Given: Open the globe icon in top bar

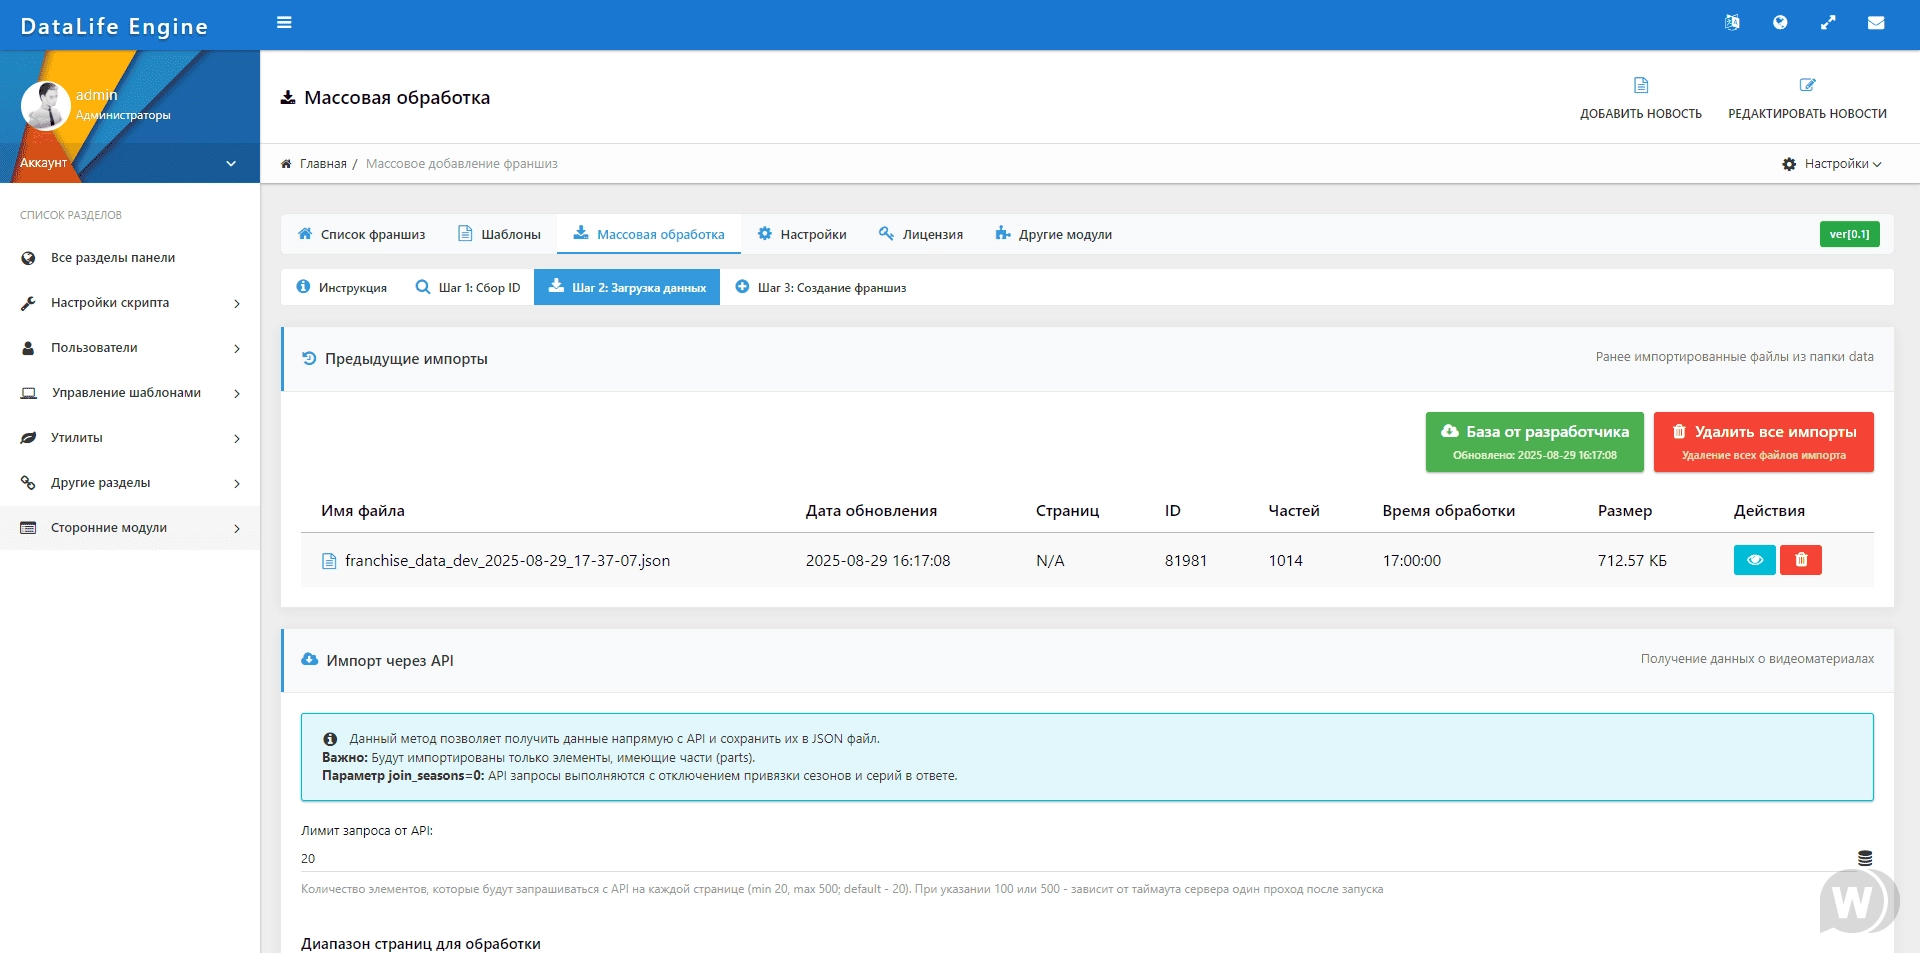Looking at the screenshot, I should tap(1780, 23).
